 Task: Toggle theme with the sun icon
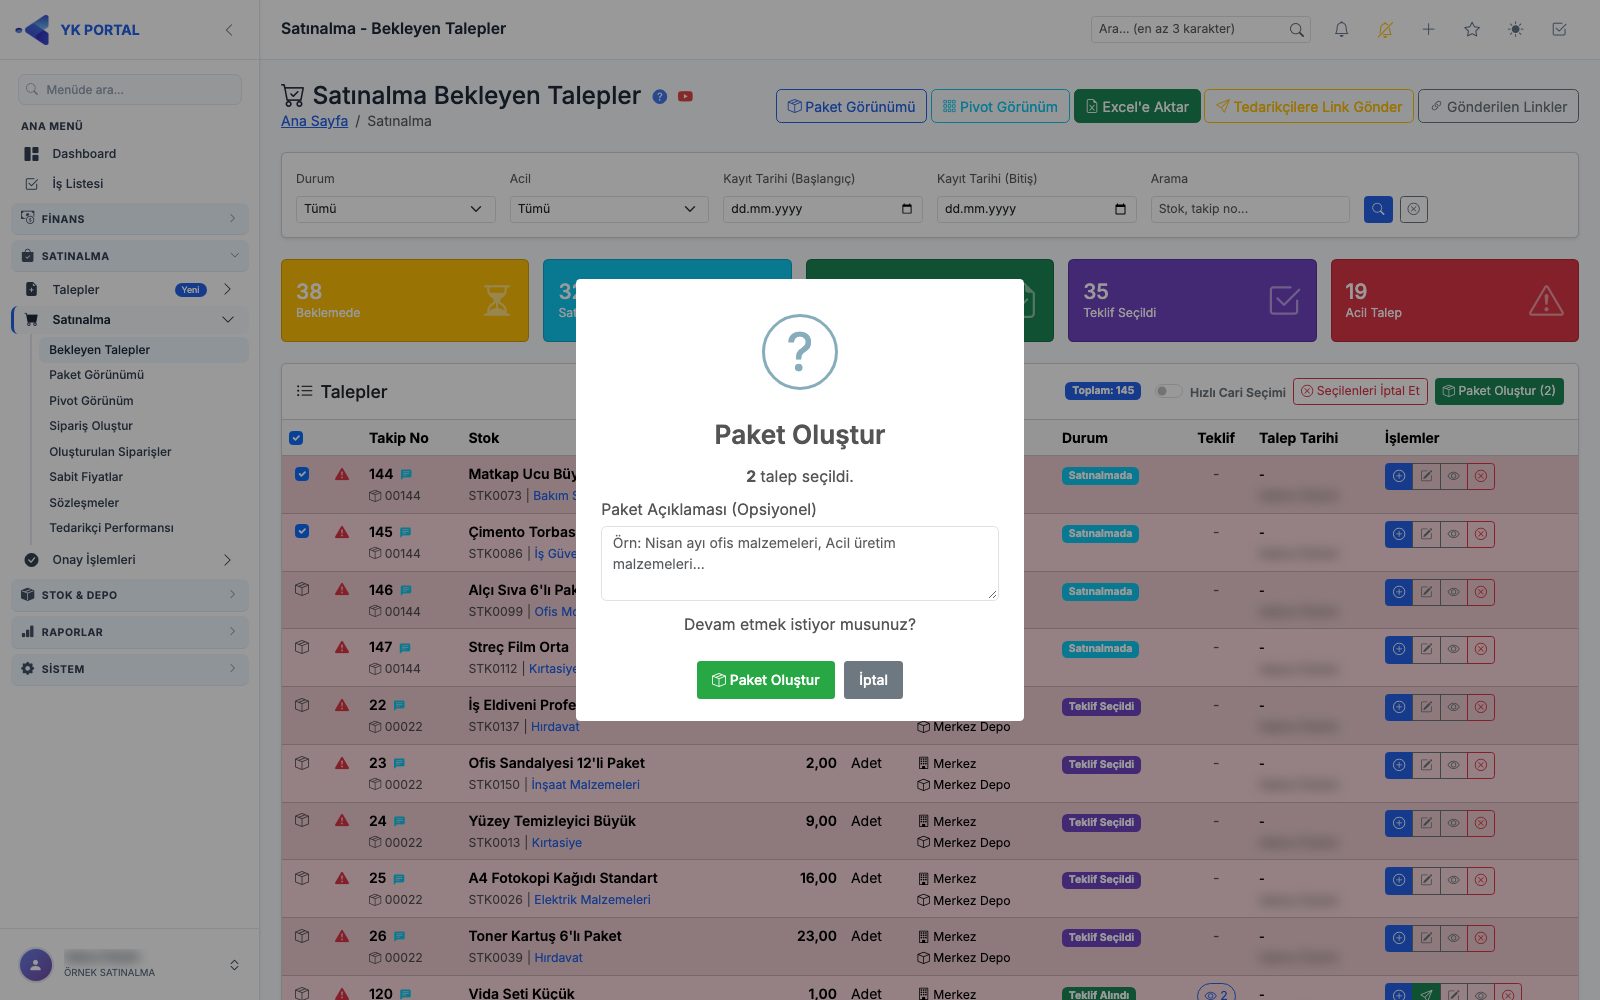click(1516, 30)
